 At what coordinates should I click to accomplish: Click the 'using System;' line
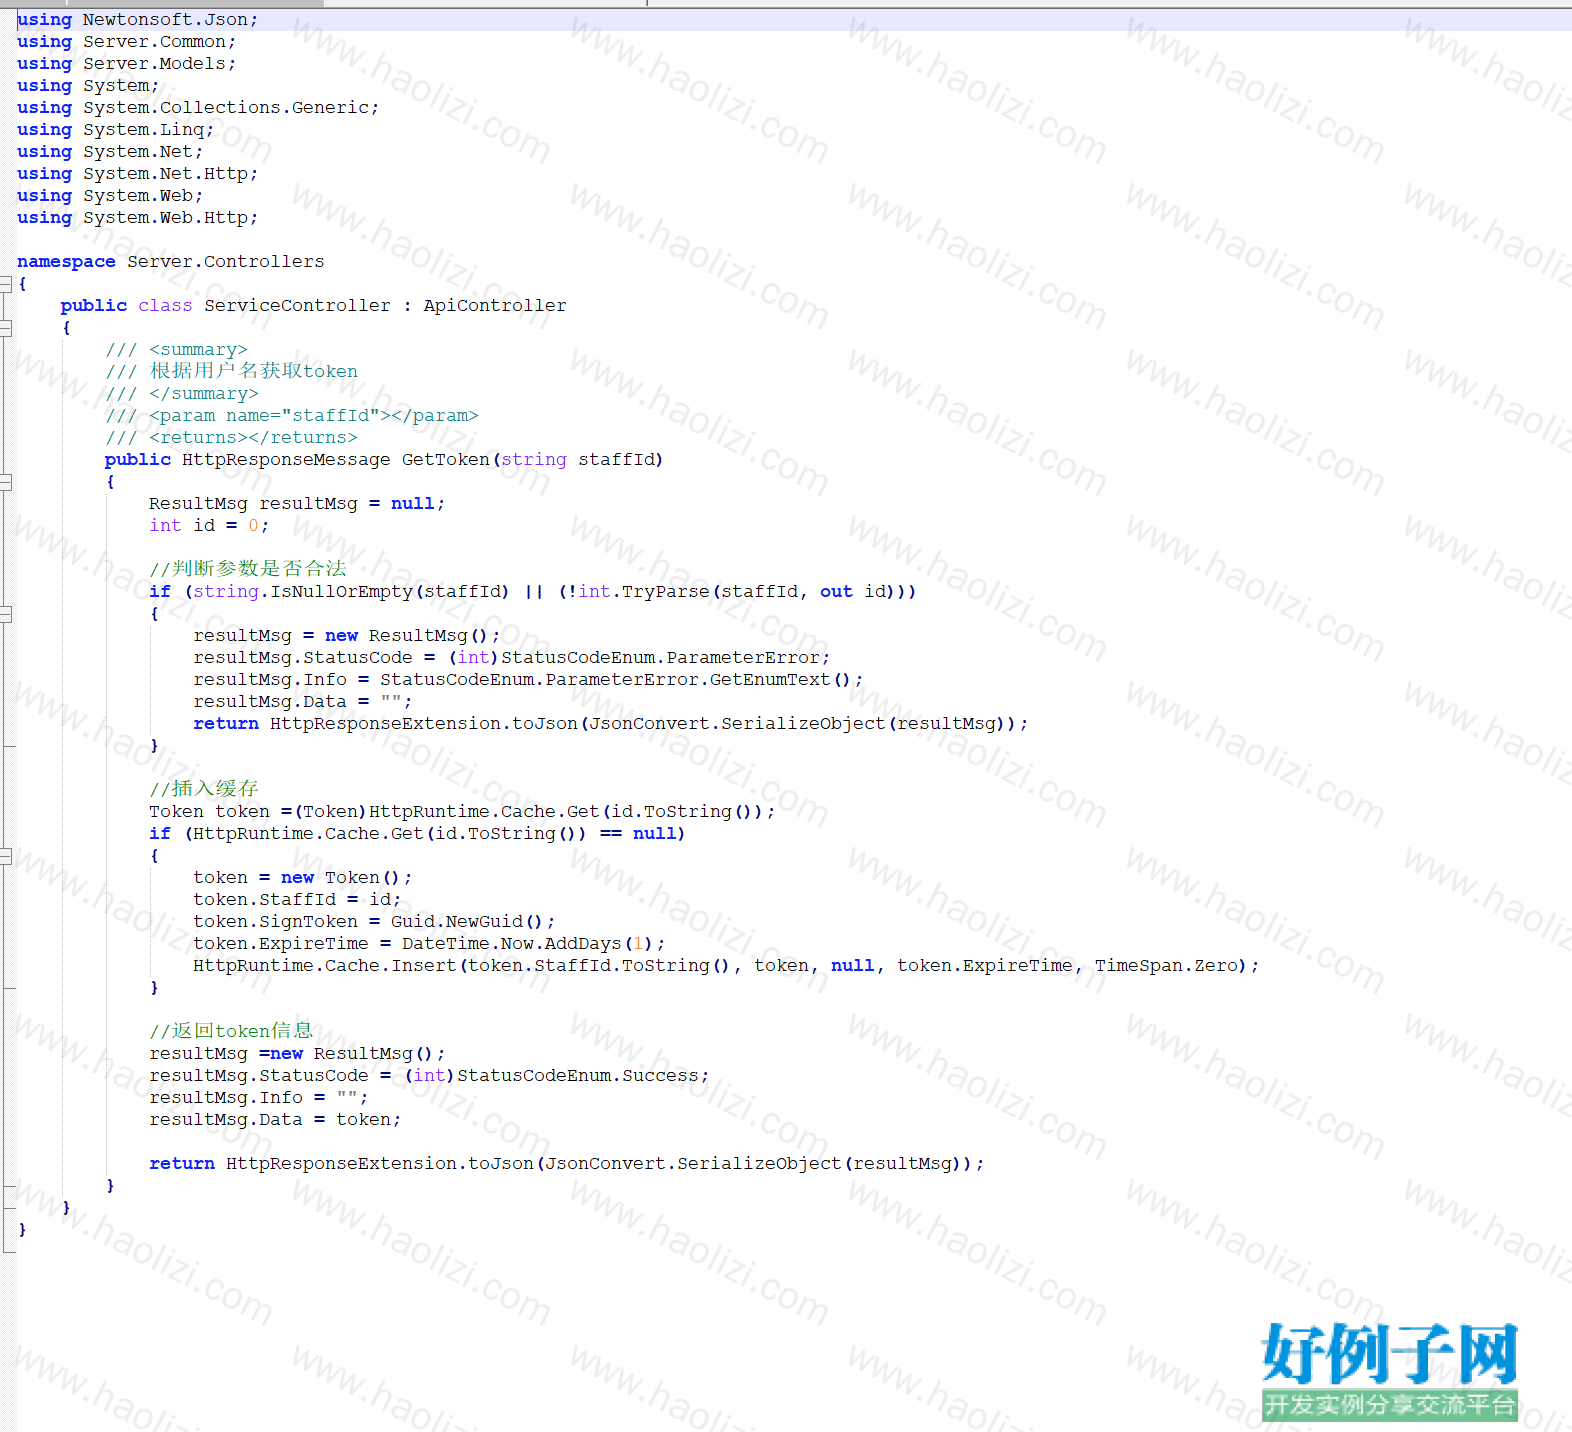pos(88,85)
